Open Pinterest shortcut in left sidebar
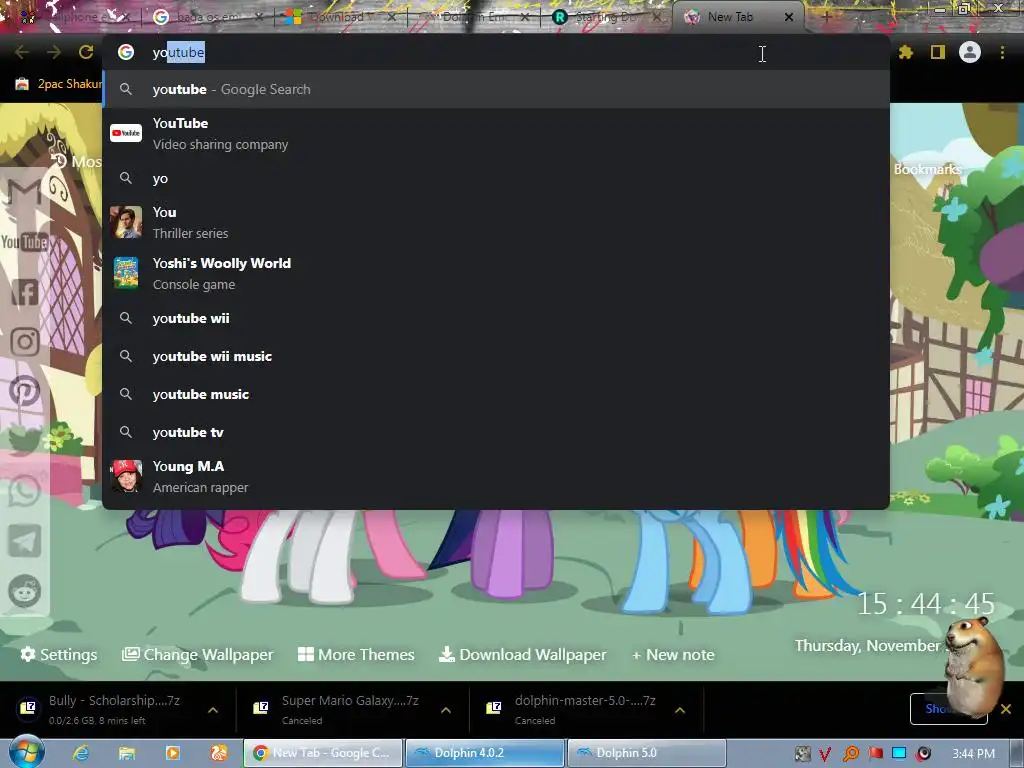The height and width of the screenshot is (768, 1024). pos(24,391)
